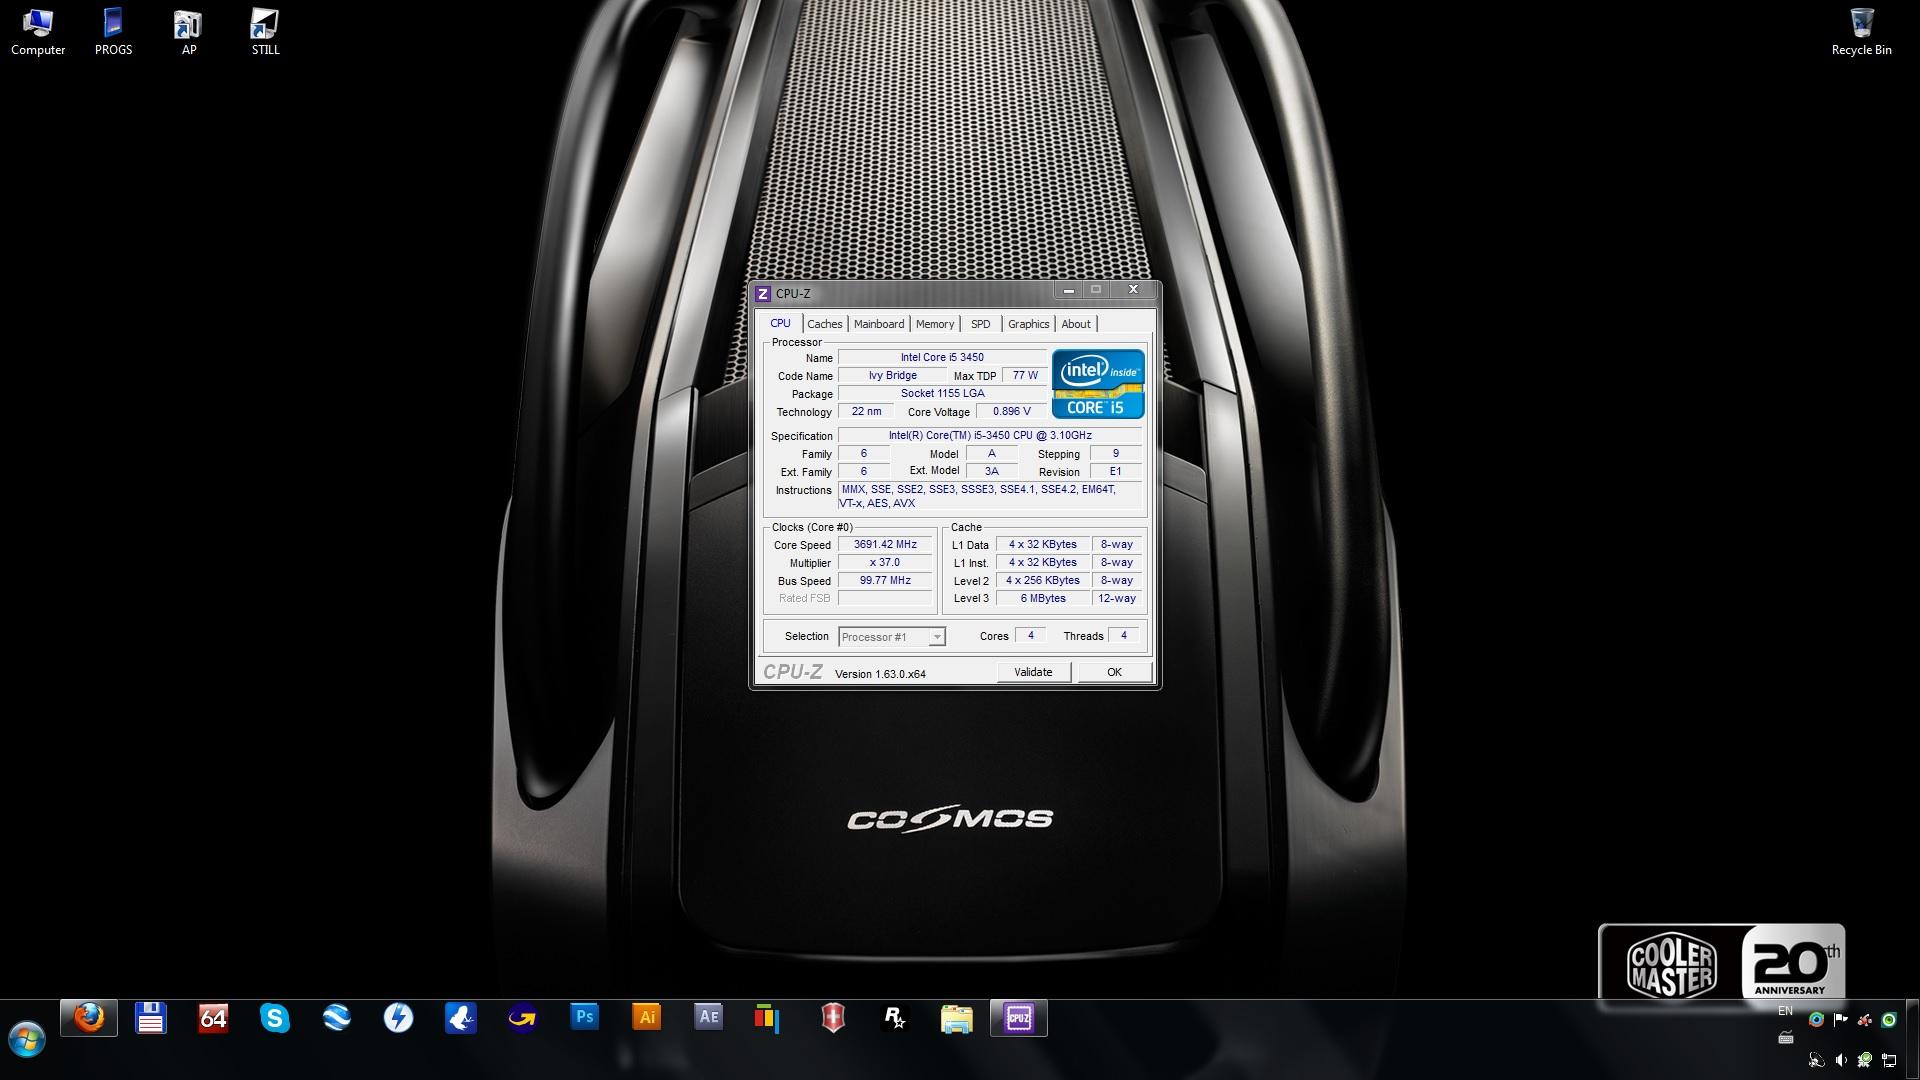The height and width of the screenshot is (1080, 1920).
Task: Click the Instructions field text
Action: click(990, 496)
